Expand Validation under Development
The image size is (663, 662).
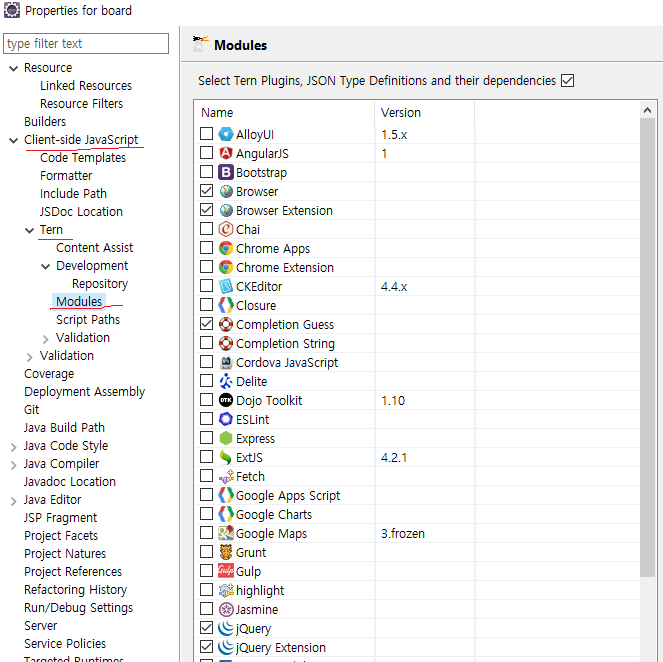[45, 339]
